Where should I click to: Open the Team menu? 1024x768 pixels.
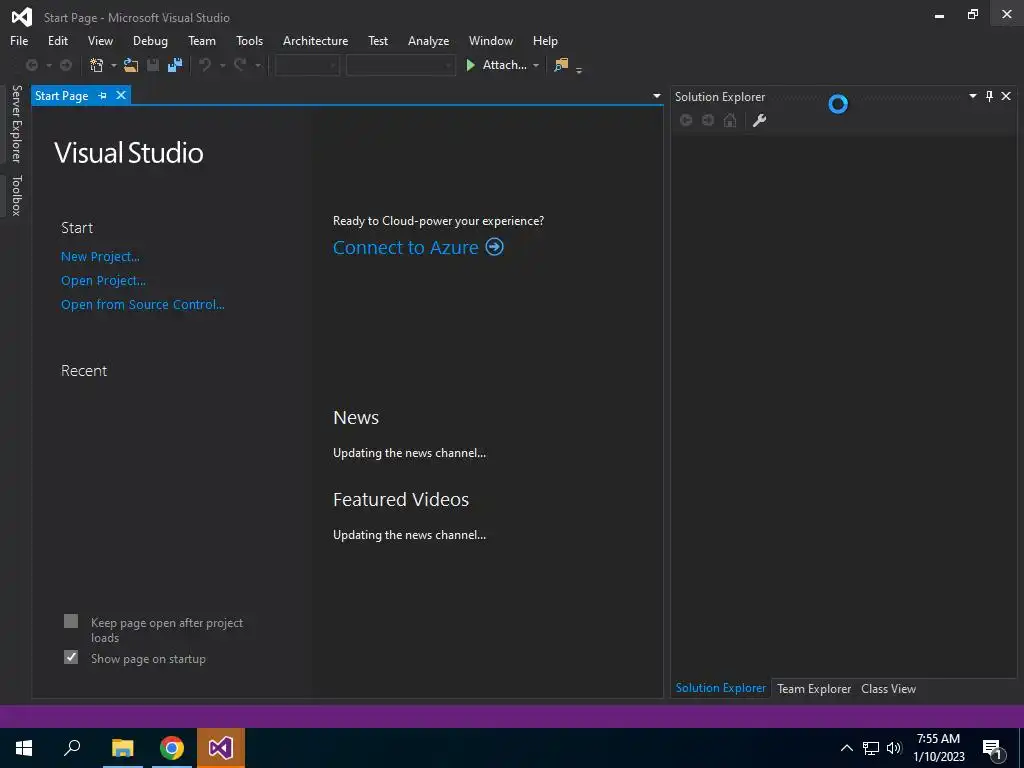202,40
